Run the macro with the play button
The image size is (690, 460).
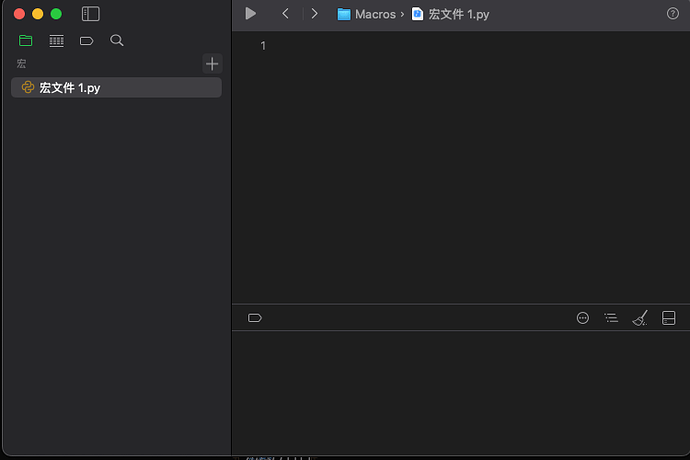coord(250,14)
